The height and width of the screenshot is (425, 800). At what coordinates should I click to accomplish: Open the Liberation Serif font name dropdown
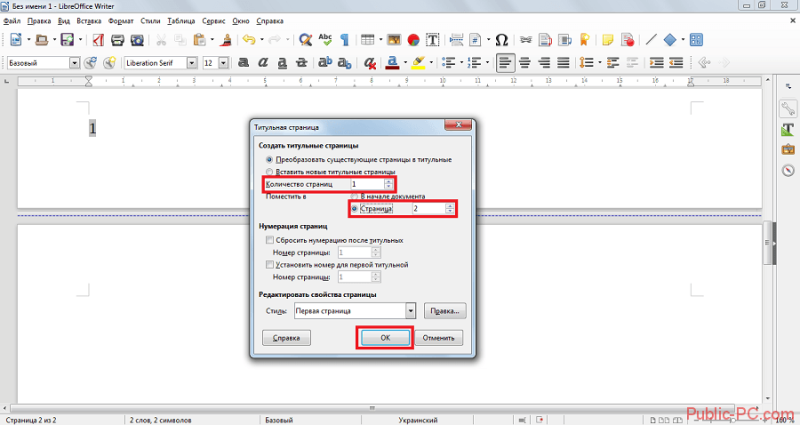pos(192,63)
